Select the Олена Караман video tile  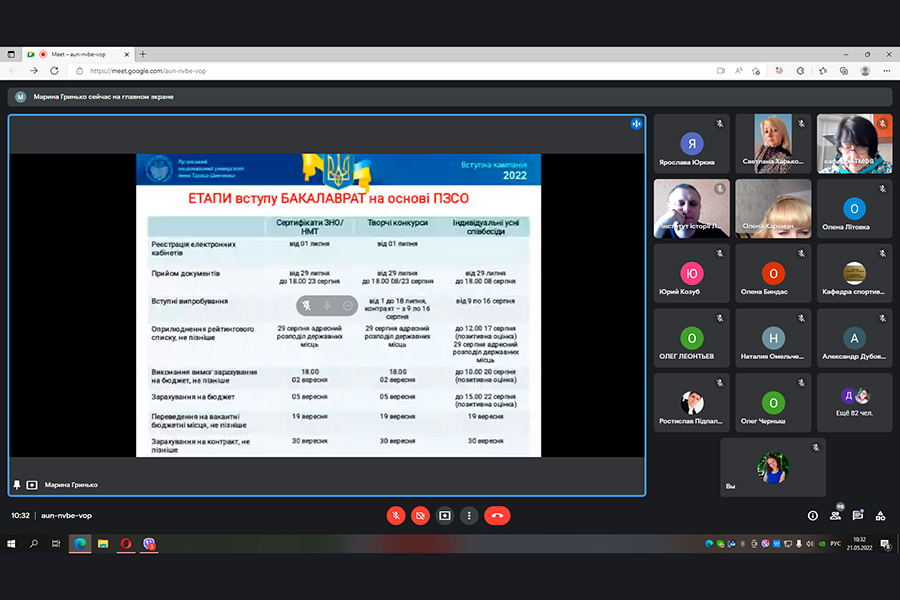773,208
